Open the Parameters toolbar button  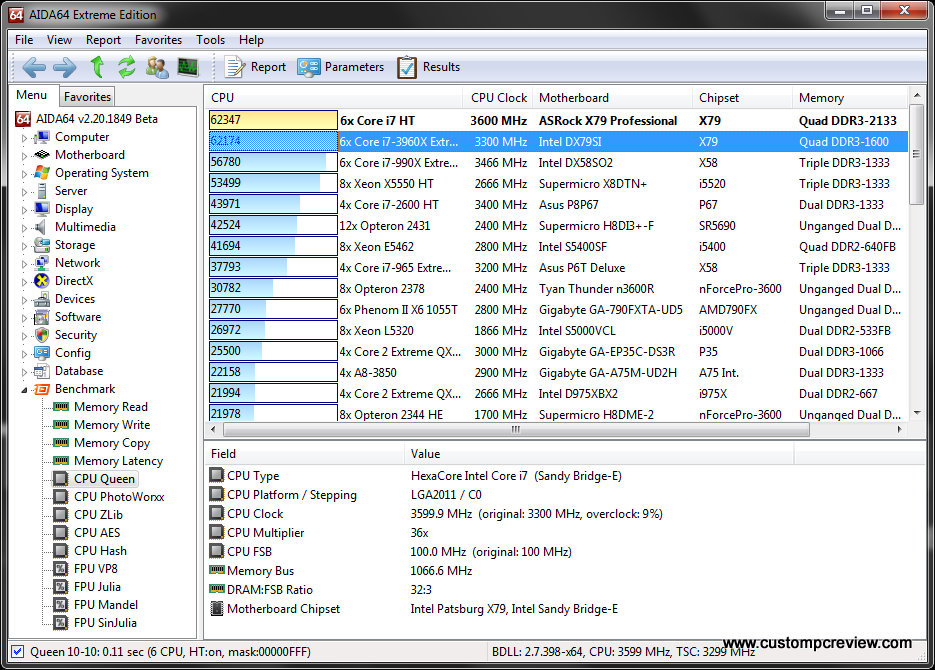point(340,67)
